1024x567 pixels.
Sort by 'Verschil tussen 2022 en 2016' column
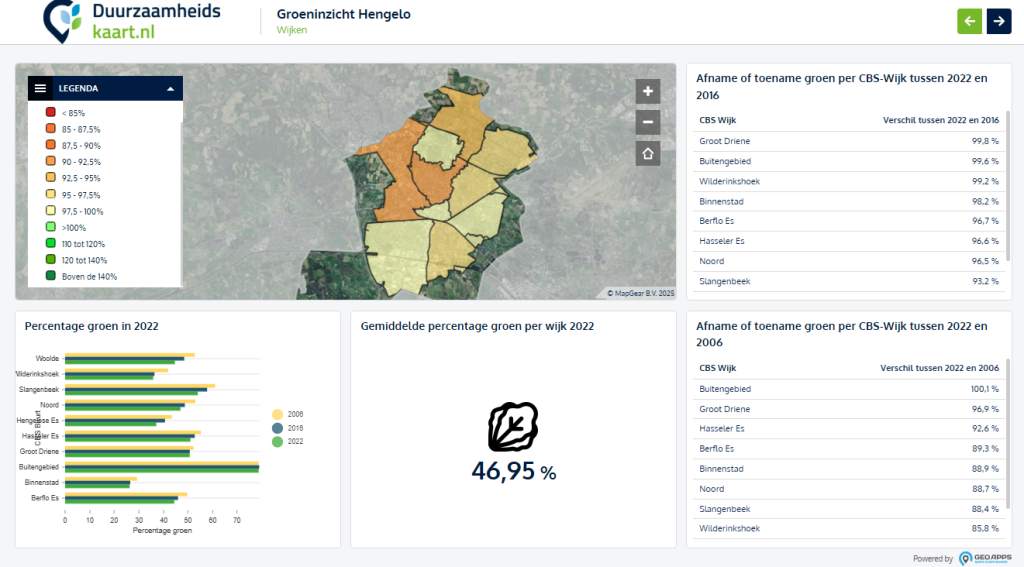pos(940,120)
